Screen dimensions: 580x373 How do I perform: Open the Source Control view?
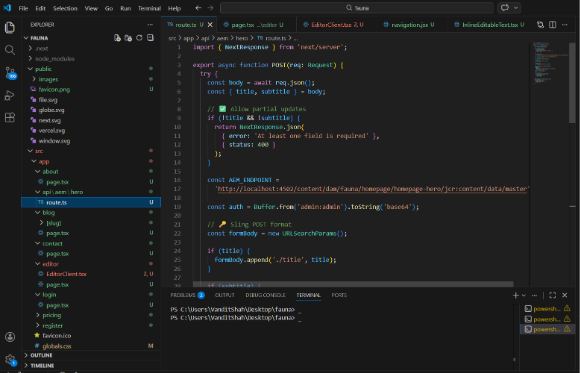10,73
